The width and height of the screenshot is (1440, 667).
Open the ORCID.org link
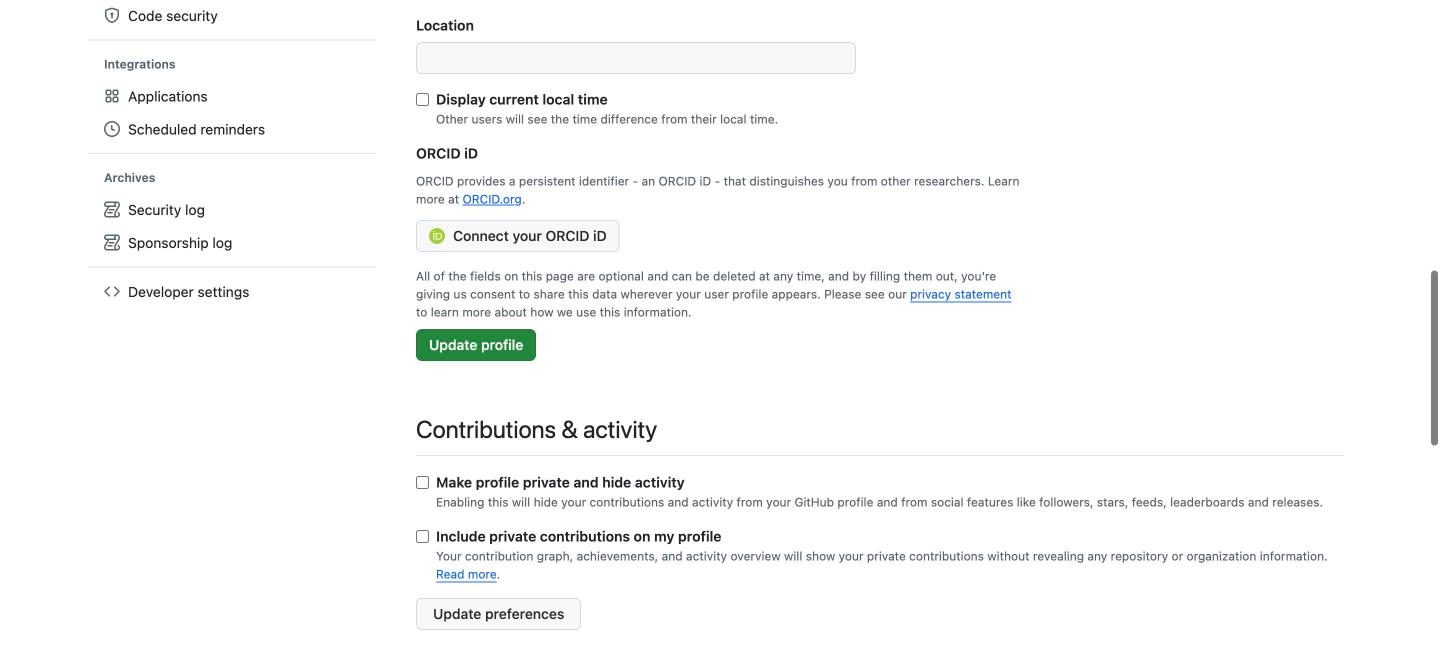(492, 200)
